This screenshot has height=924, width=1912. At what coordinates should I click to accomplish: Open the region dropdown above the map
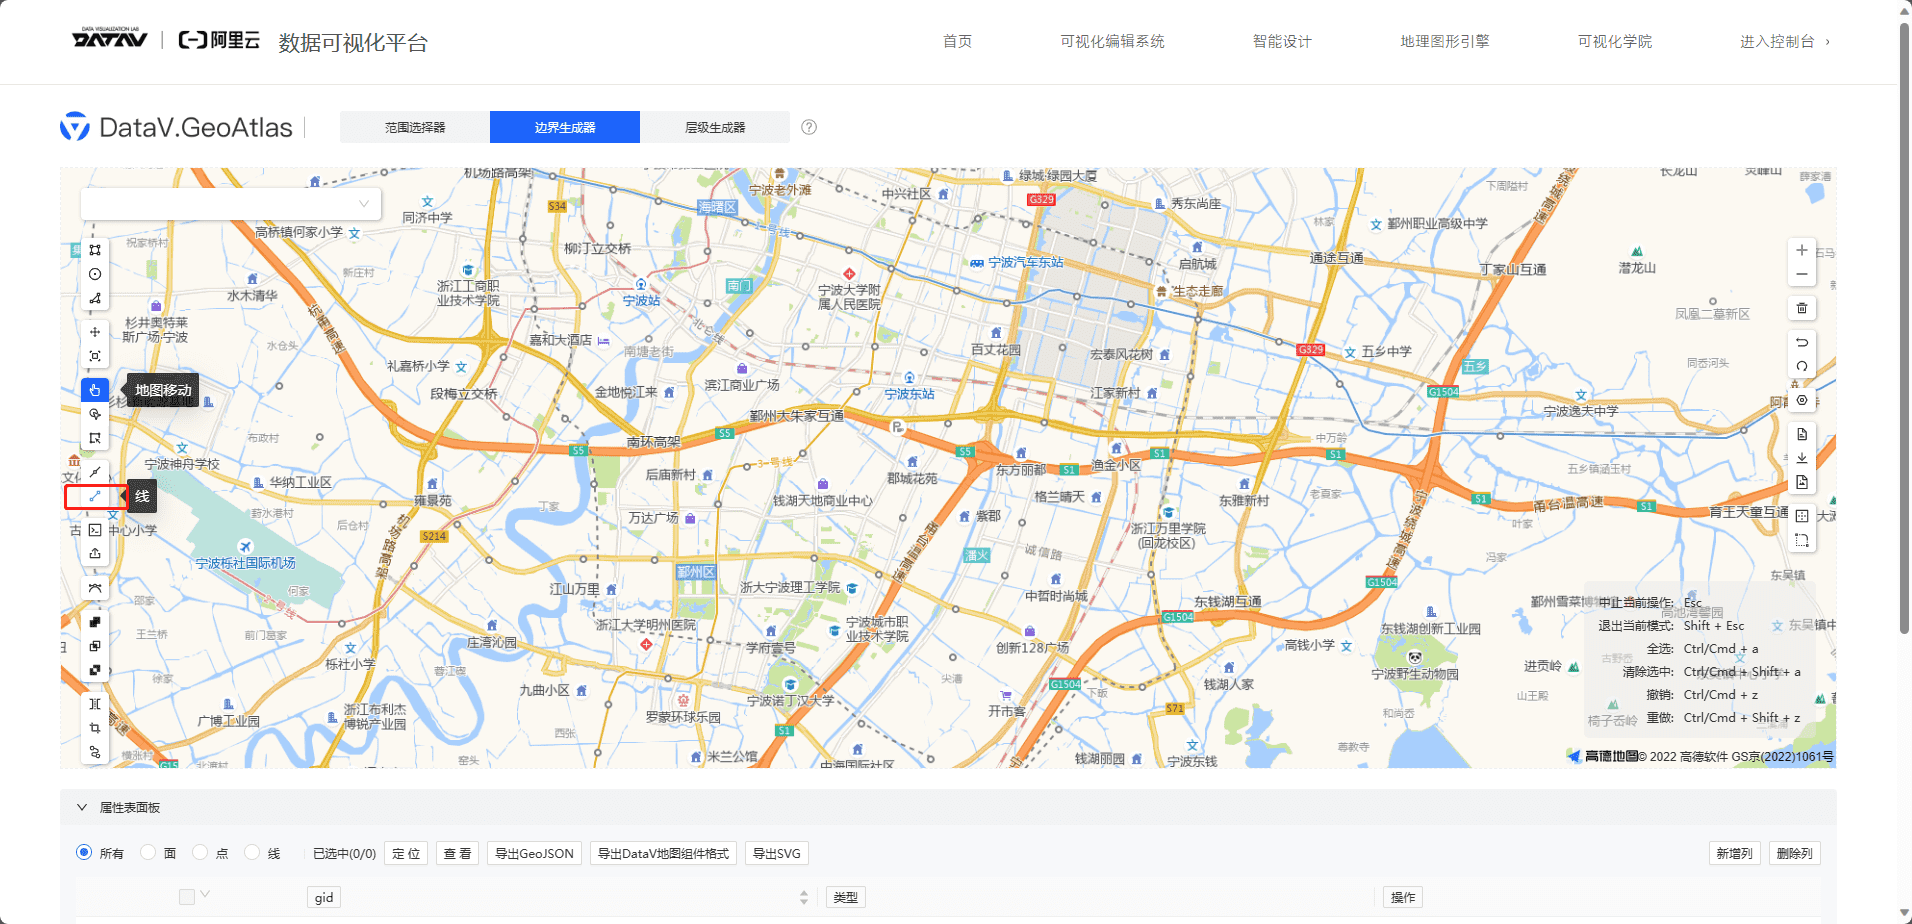click(231, 203)
